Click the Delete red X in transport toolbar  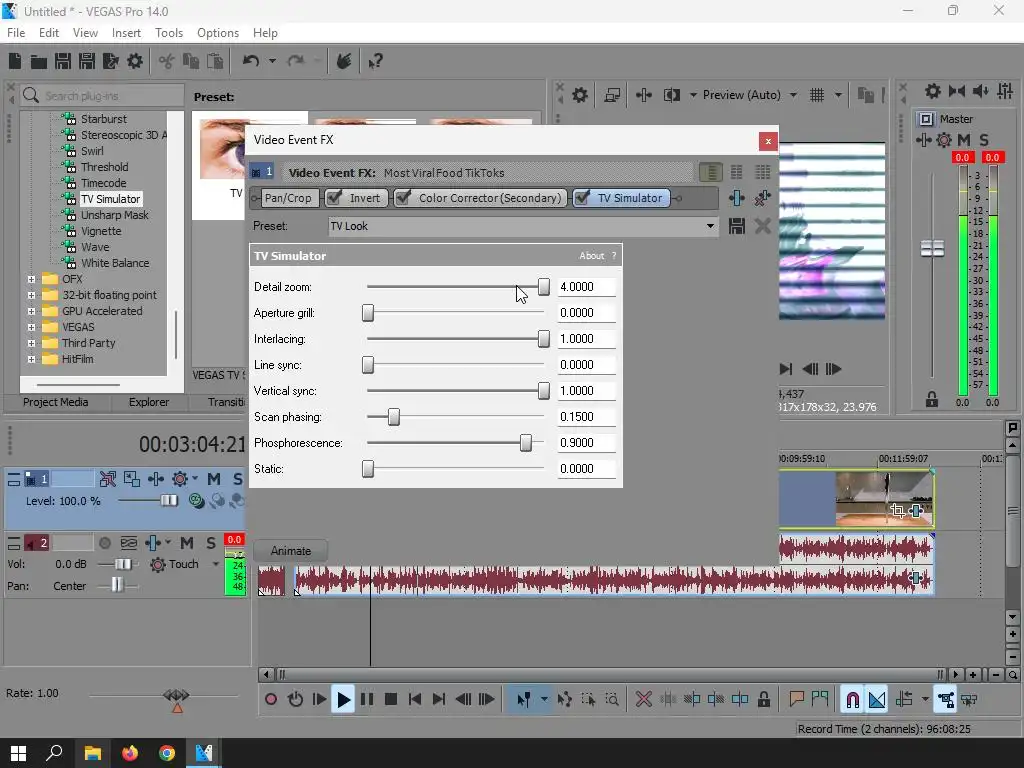click(x=643, y=699)
